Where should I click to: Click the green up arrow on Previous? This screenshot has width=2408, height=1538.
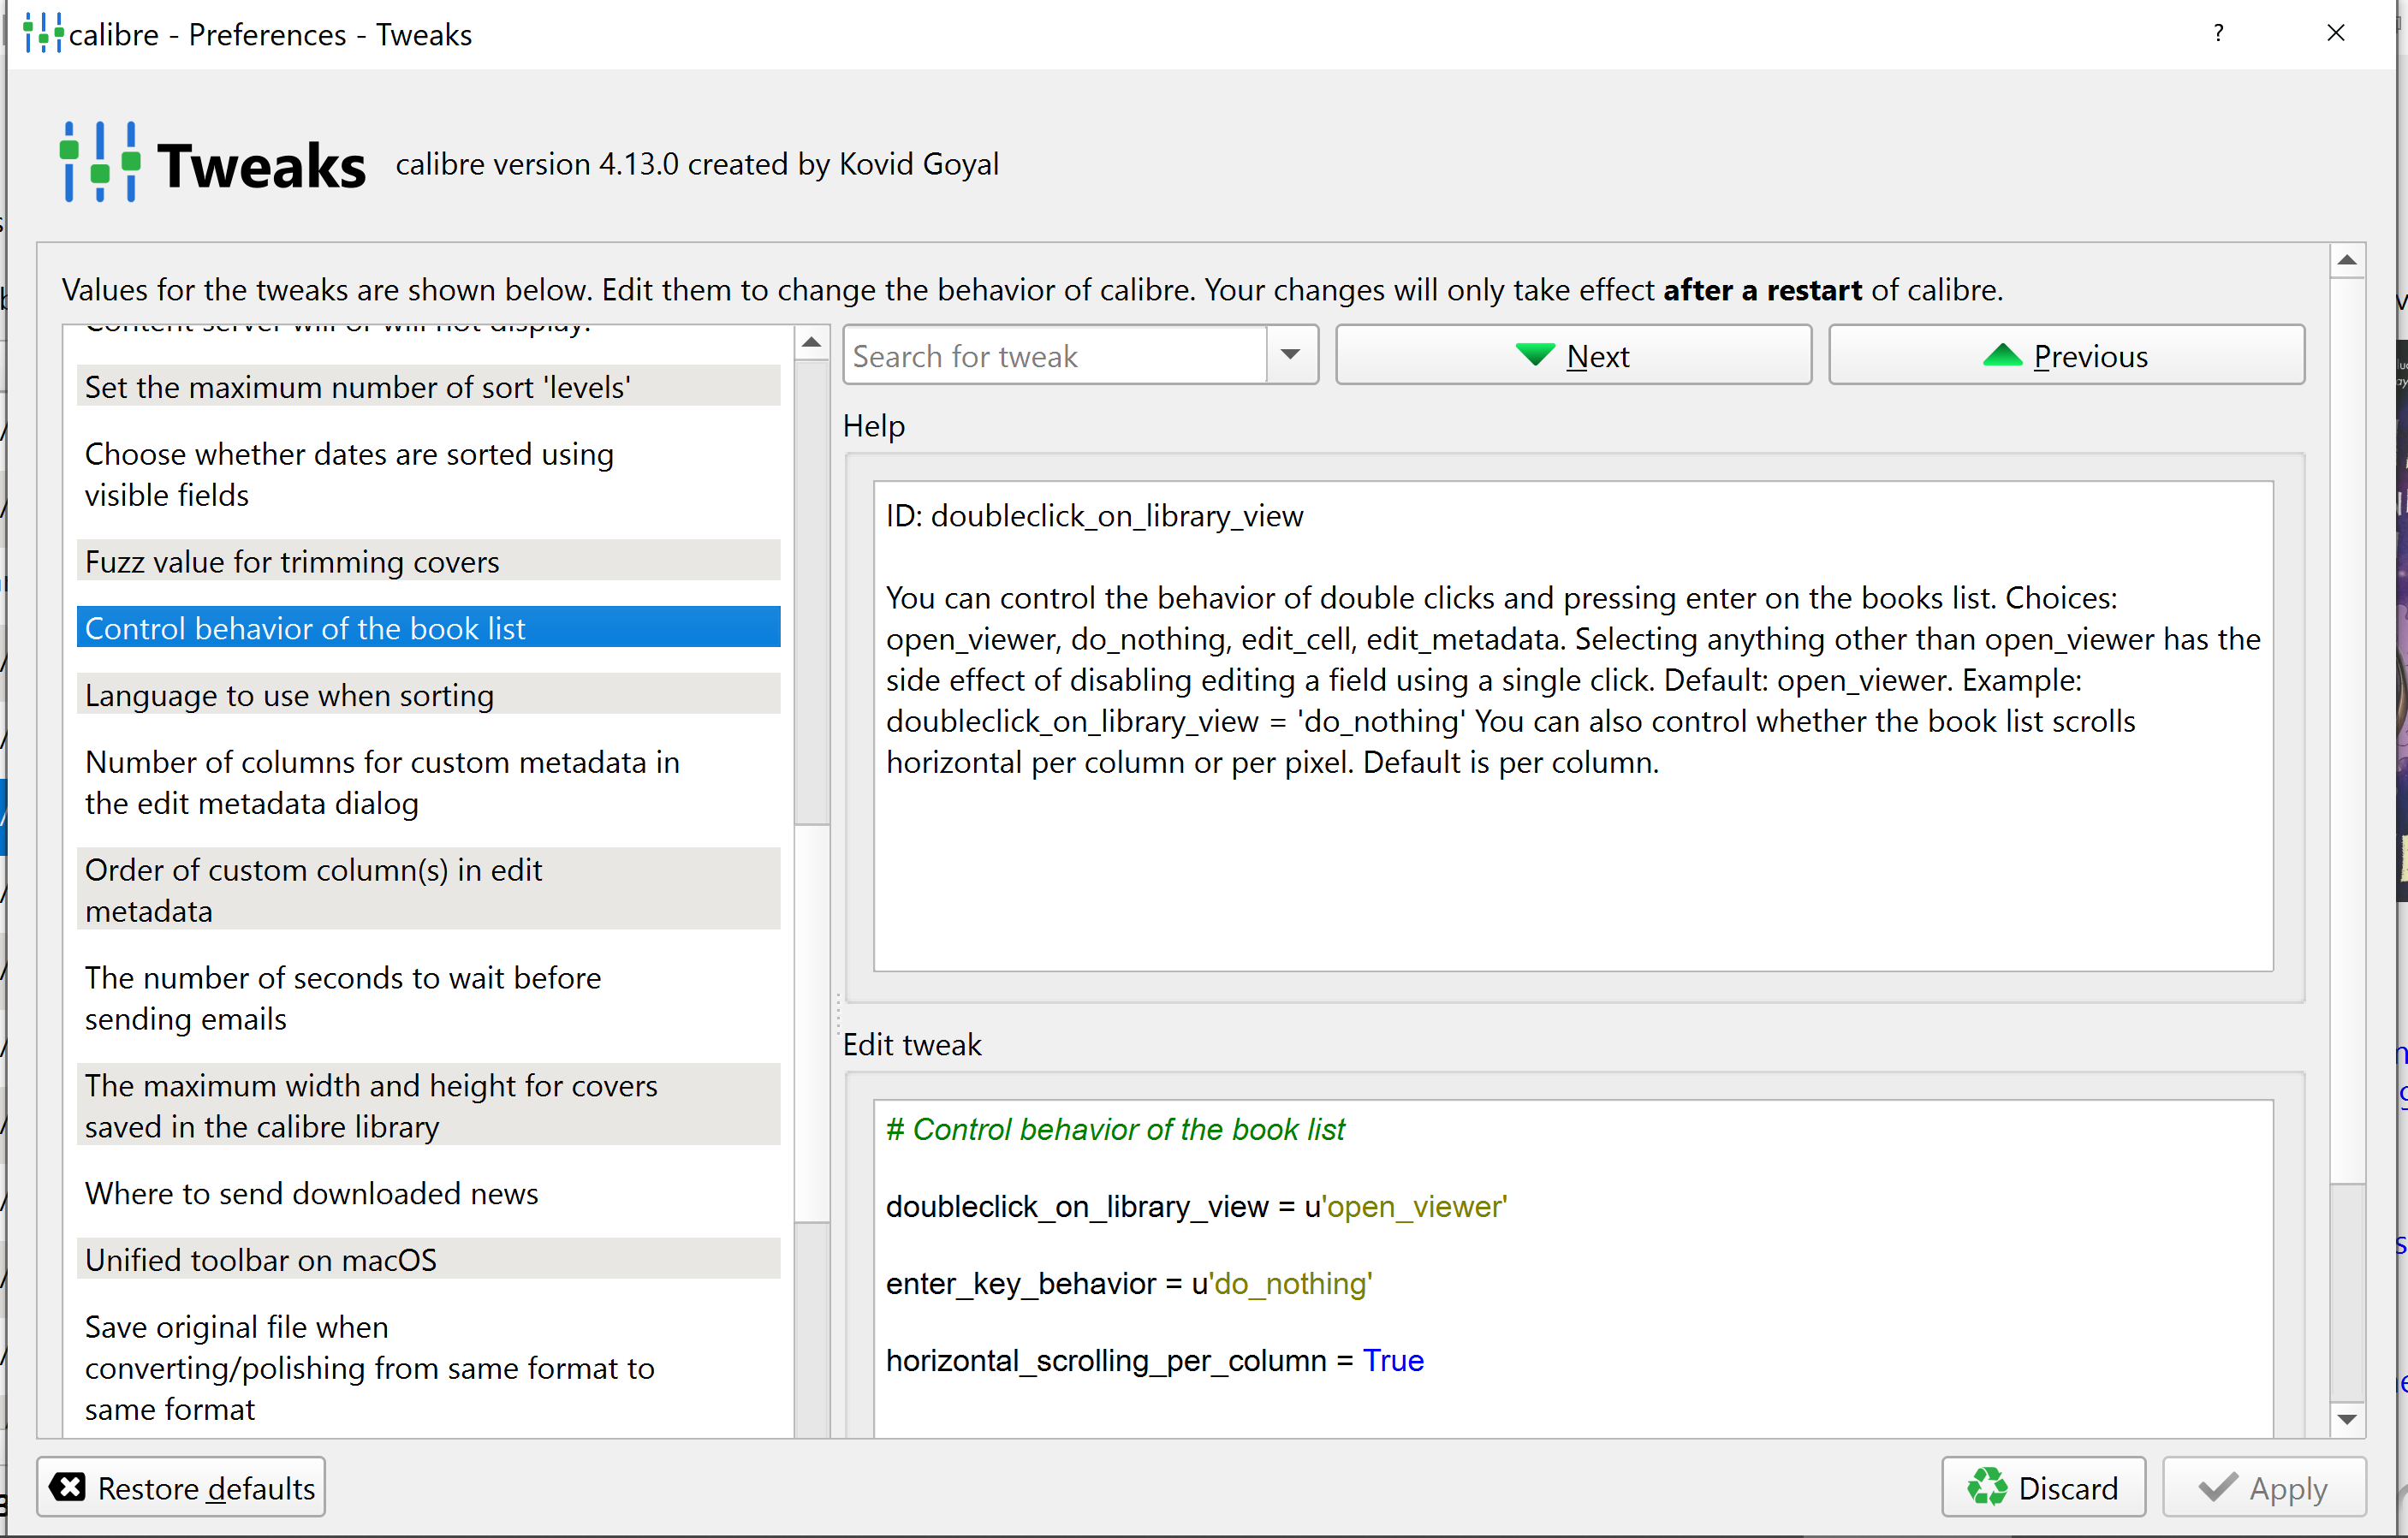pyautogui.click(x=2001, y=355)
